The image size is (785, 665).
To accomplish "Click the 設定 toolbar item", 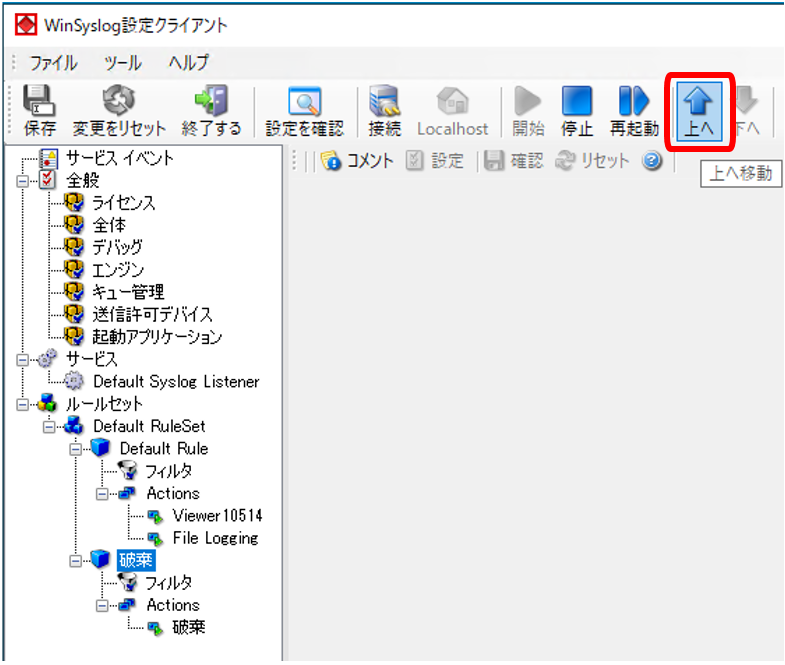I will pos(435,161).
